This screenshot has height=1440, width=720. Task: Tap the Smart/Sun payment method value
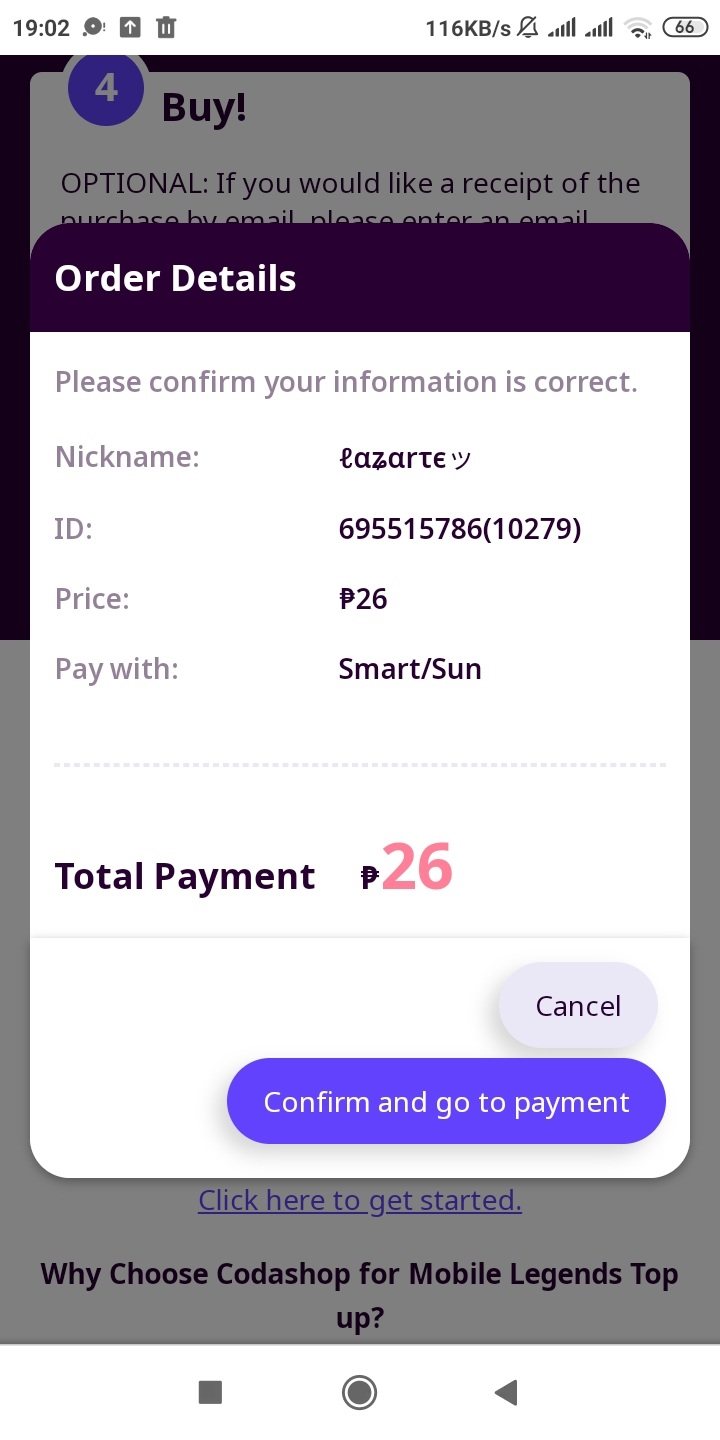click(410, 669)
